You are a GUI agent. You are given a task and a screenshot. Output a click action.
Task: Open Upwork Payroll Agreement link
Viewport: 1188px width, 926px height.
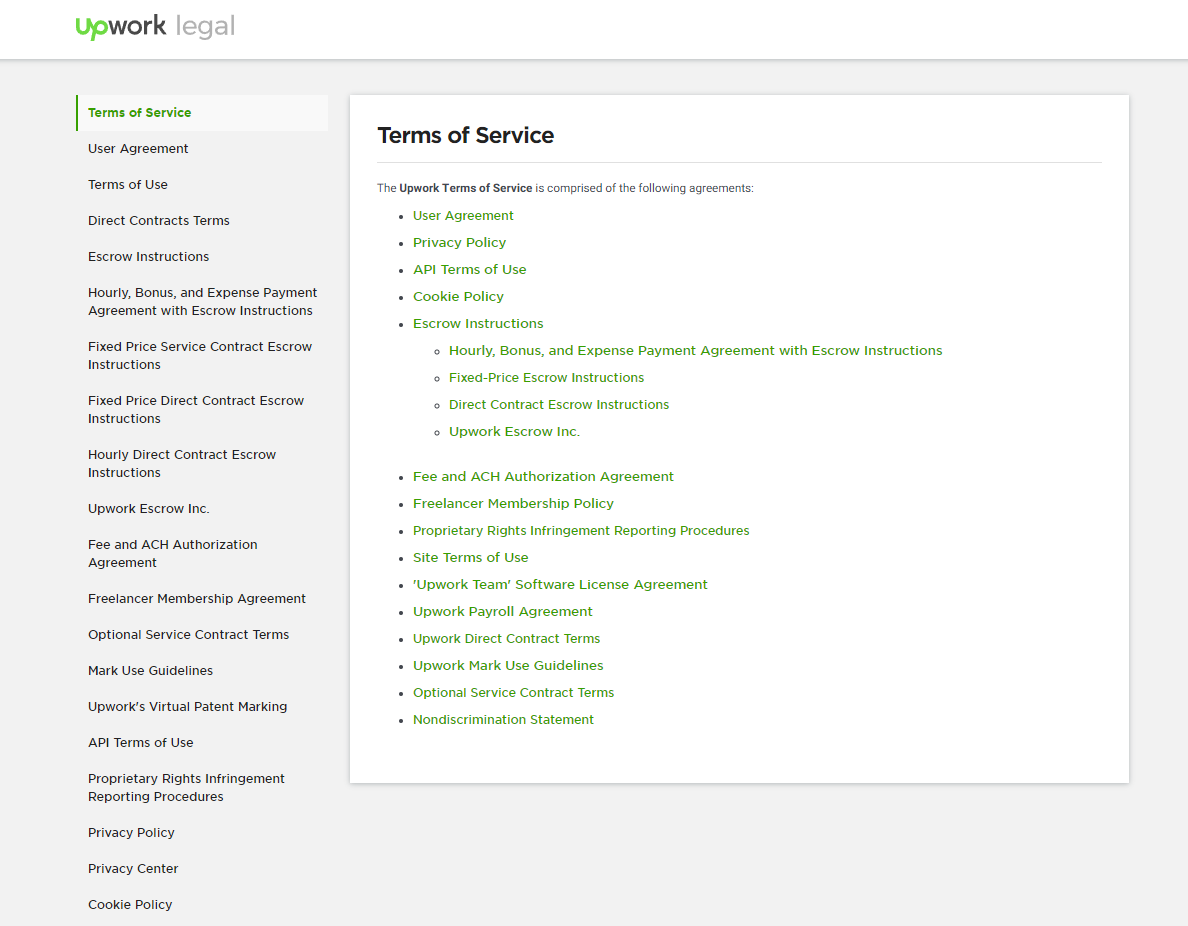pos(502,612)
